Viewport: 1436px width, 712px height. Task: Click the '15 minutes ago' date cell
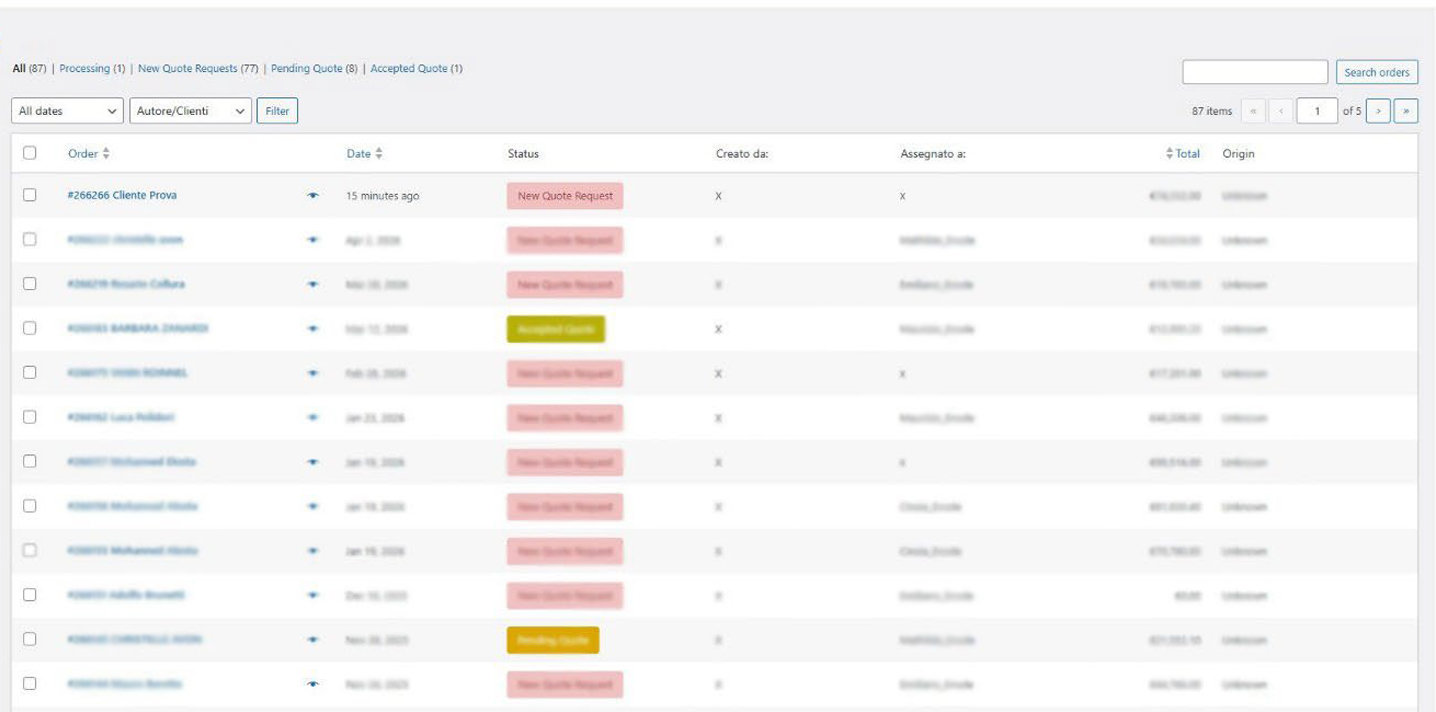[x=382, y=196]
